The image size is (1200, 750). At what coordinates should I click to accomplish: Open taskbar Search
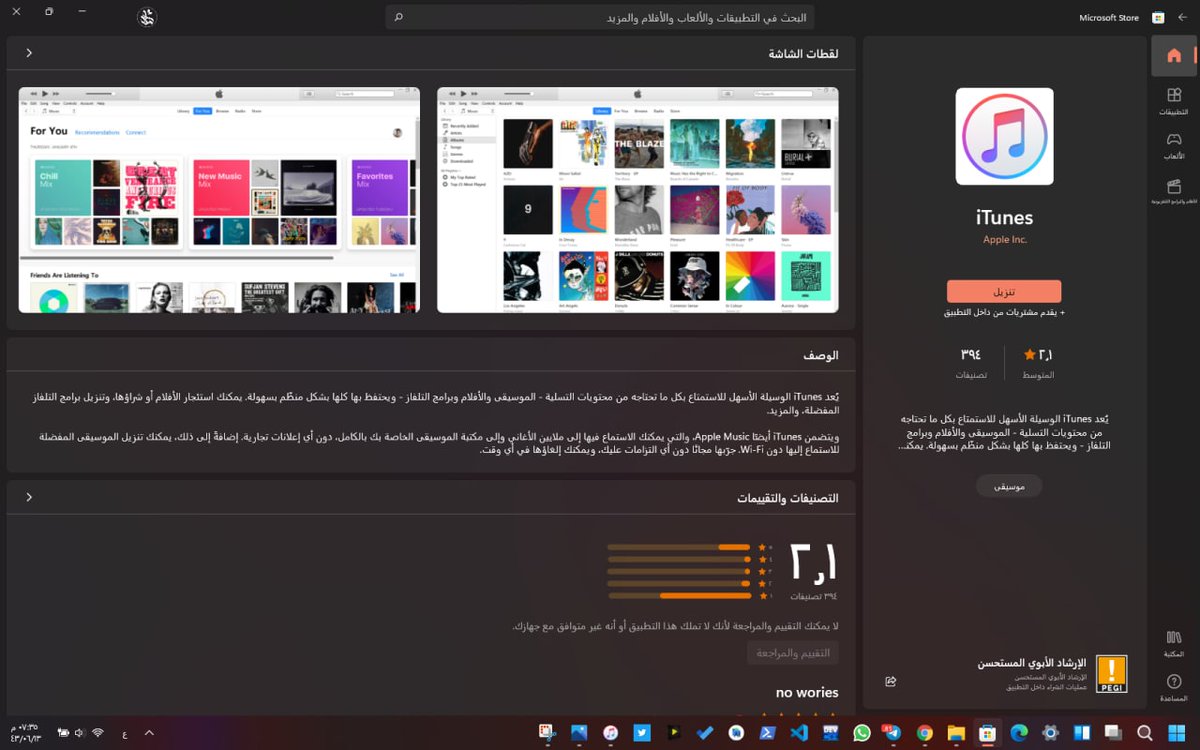click(1144, 733)
